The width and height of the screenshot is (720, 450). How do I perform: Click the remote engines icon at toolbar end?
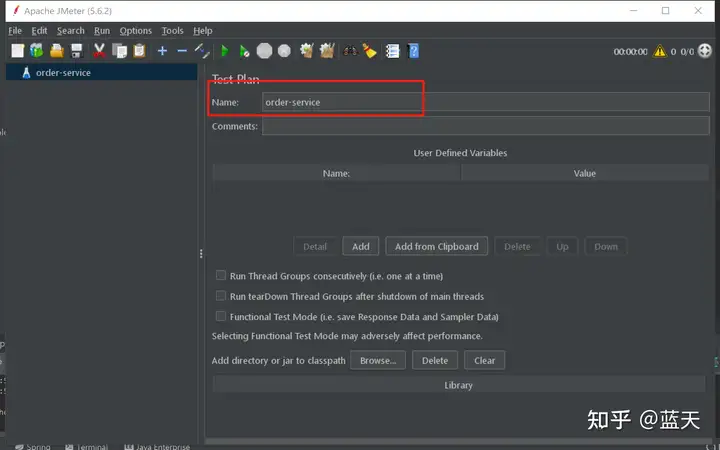(704, 51)
